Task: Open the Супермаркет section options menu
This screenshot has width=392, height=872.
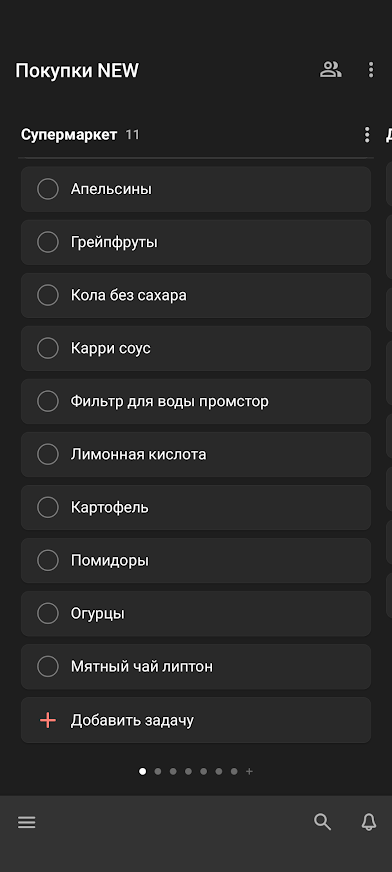Action: pos(366,135)
